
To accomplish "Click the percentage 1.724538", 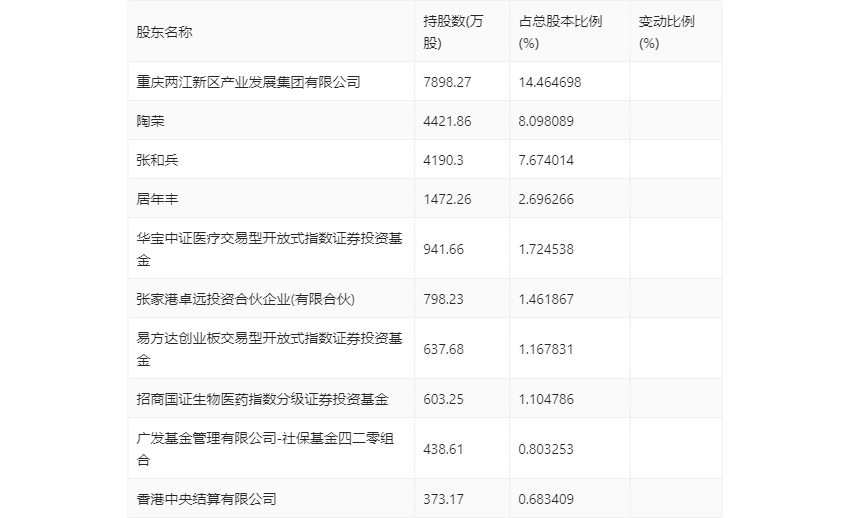I will 546,249.
